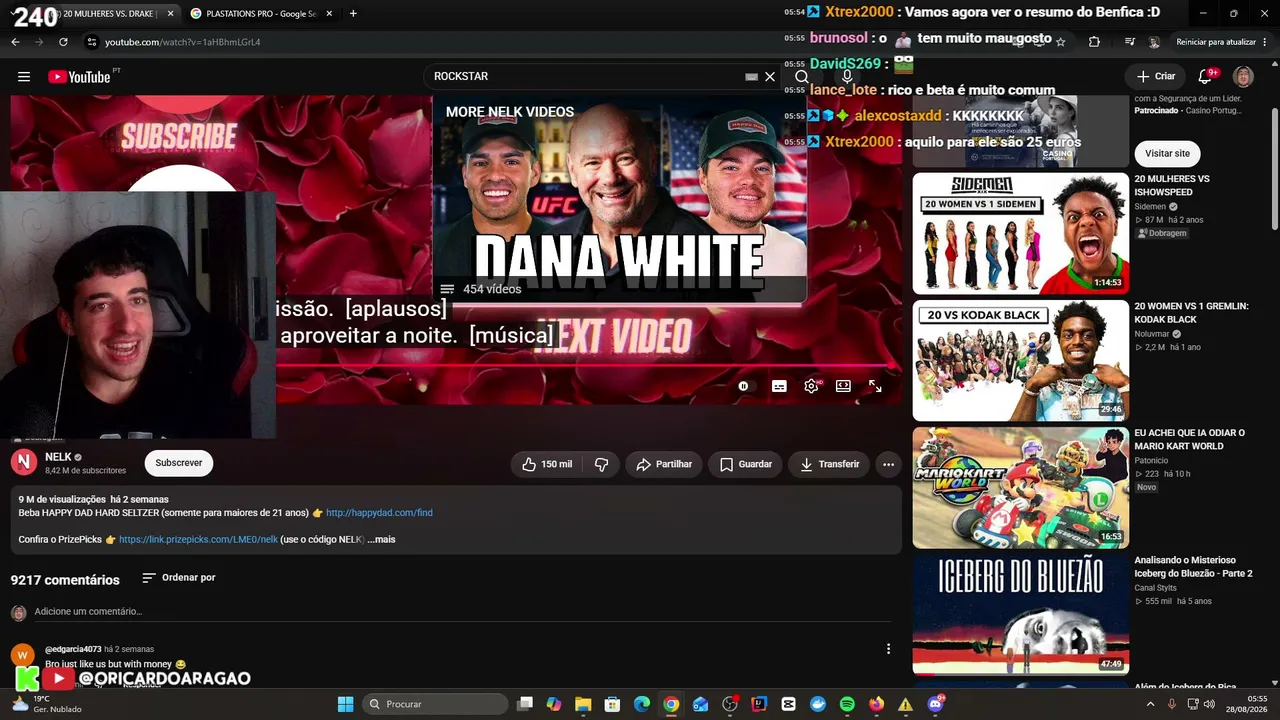Screen dimensions: 1280x720
Task: Dislike the video
Action: (x=602, y=464)
